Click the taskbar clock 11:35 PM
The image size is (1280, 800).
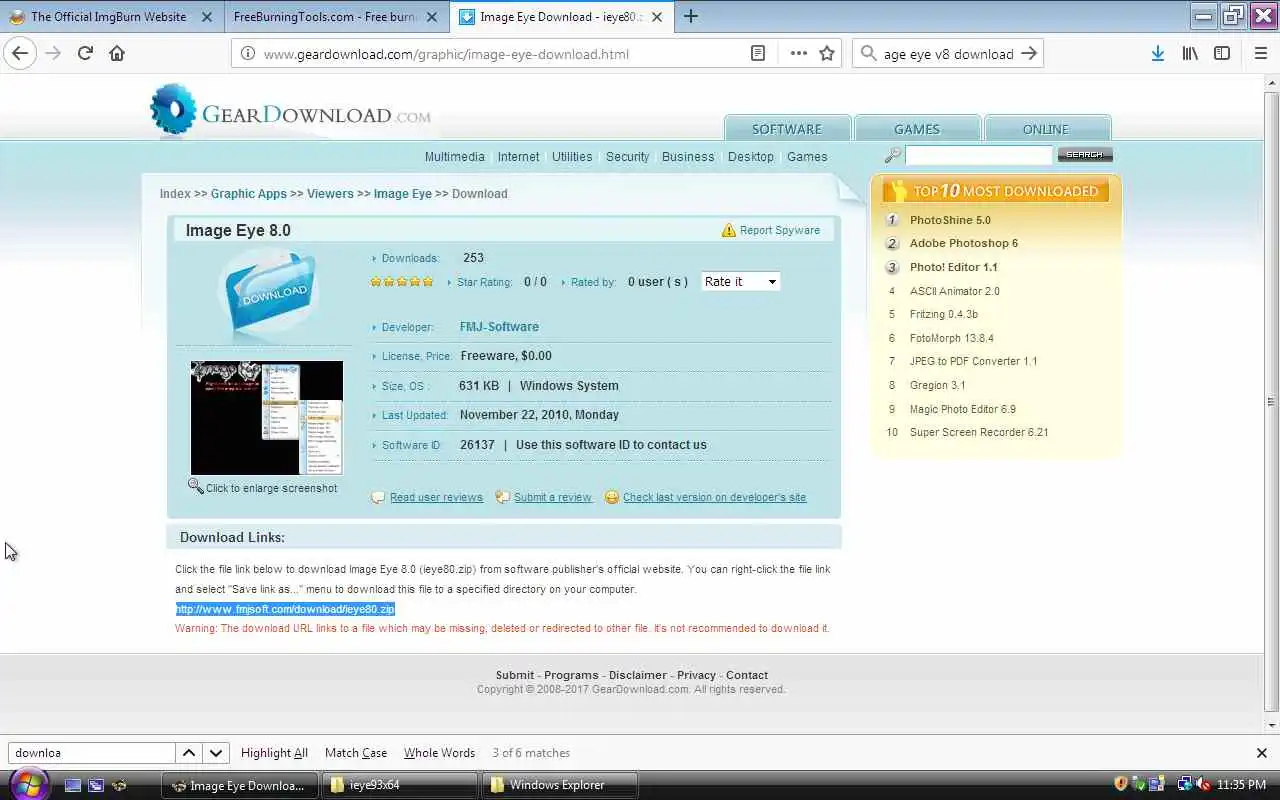point(1243,785)
